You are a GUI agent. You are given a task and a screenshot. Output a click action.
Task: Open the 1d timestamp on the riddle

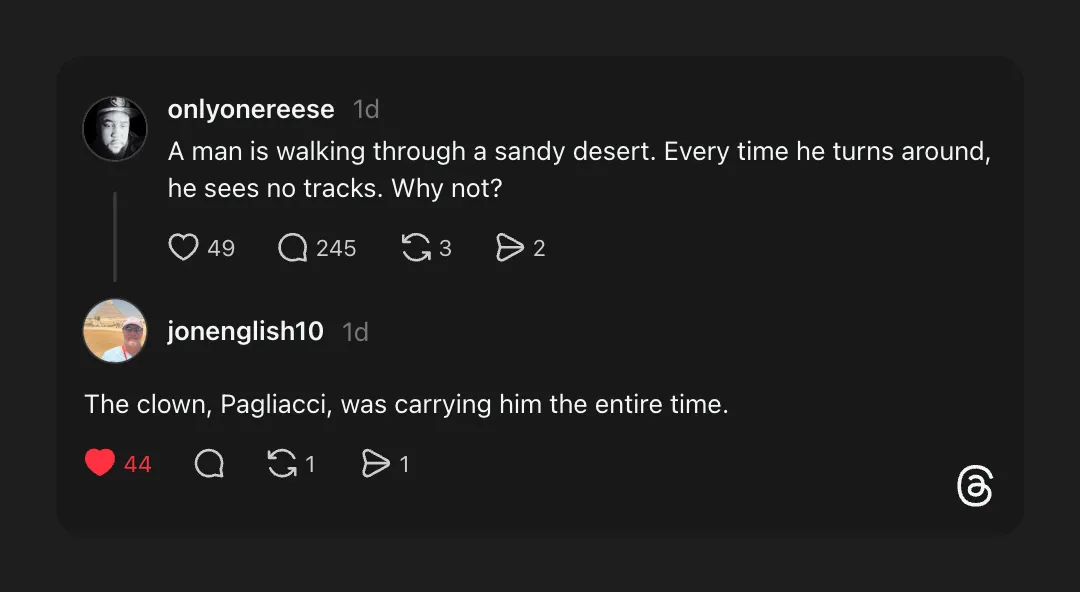(x=365, y=109)
